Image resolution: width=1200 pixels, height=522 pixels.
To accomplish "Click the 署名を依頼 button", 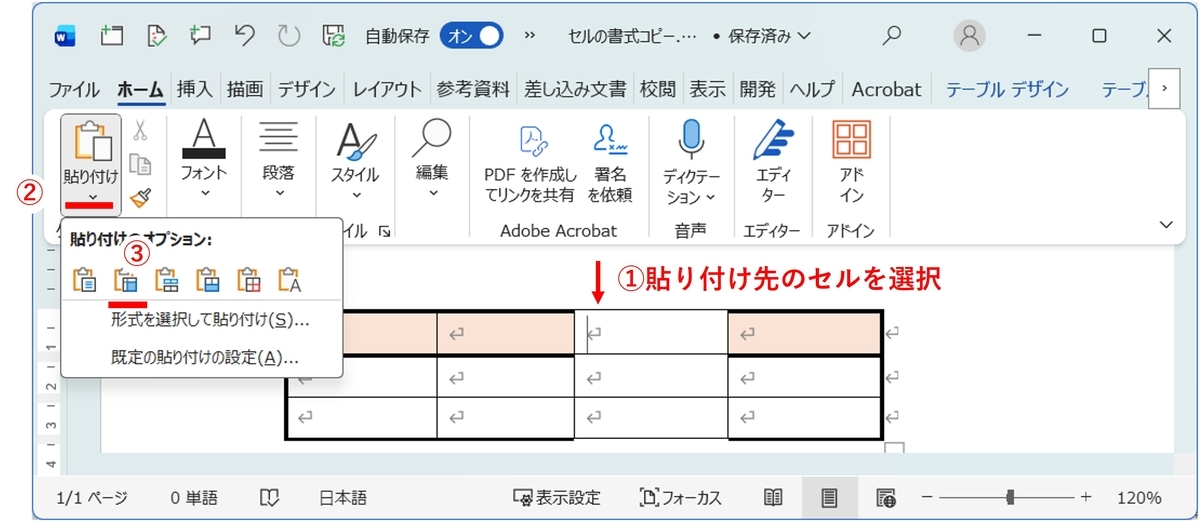I will tap(609, 163).
